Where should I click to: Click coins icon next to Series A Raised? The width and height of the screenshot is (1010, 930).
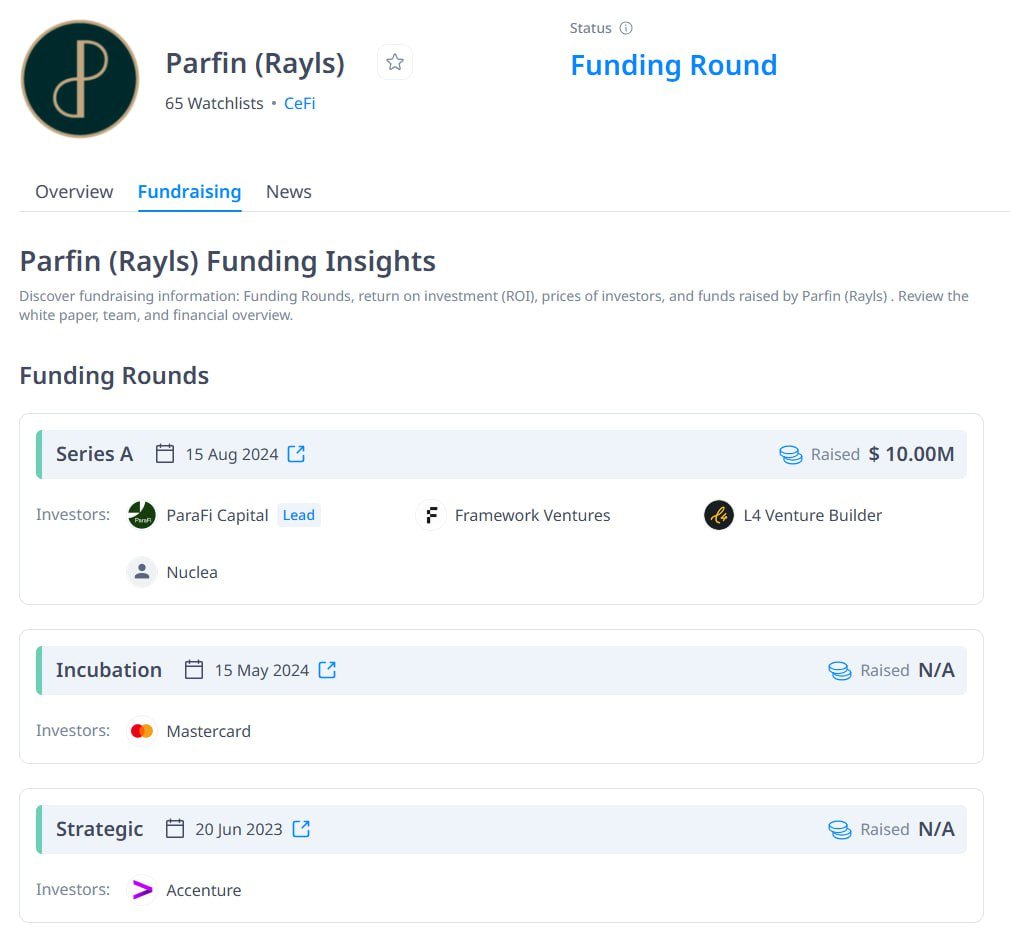[x=790, y=455]
